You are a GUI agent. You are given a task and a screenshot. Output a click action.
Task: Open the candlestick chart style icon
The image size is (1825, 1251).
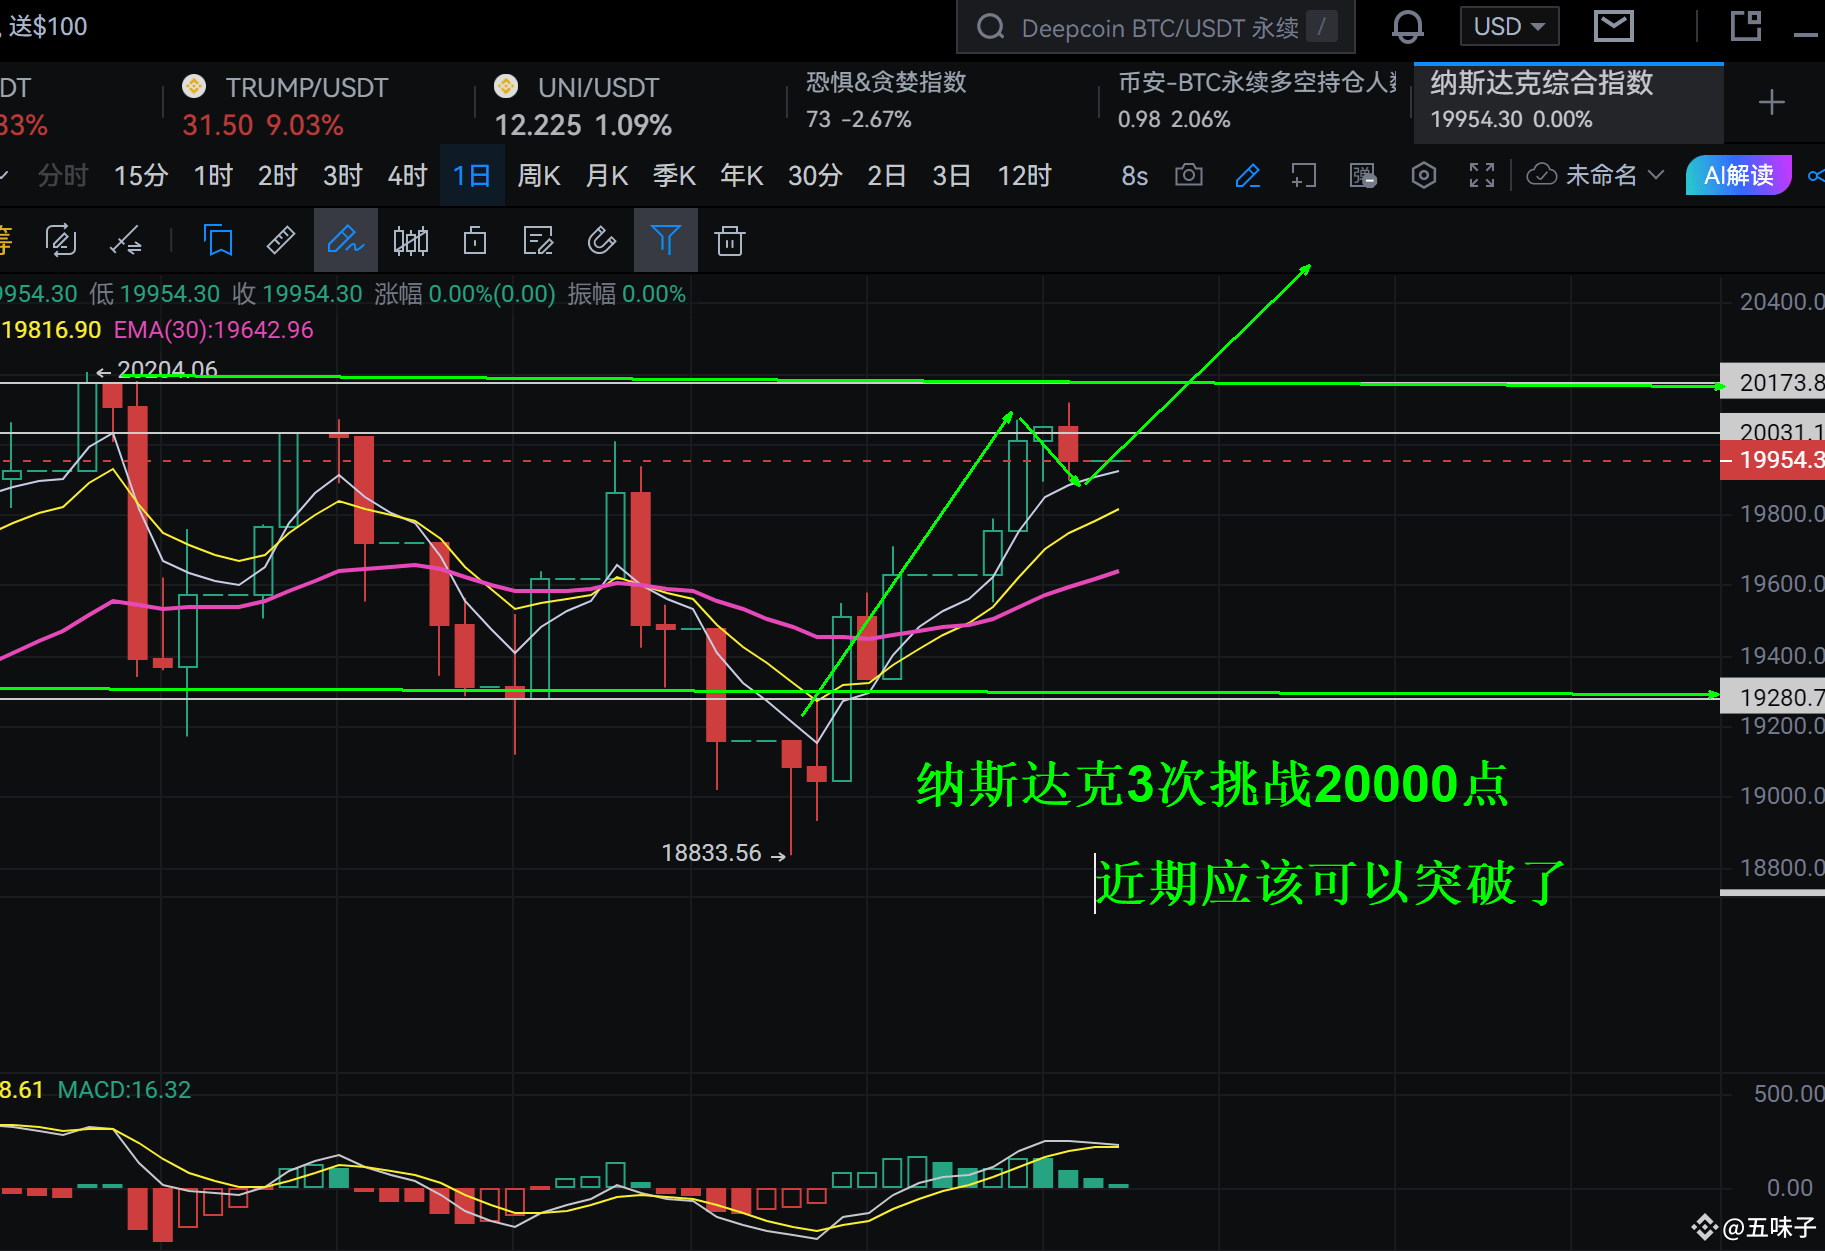pyautogui.click(x=410, y=240)
